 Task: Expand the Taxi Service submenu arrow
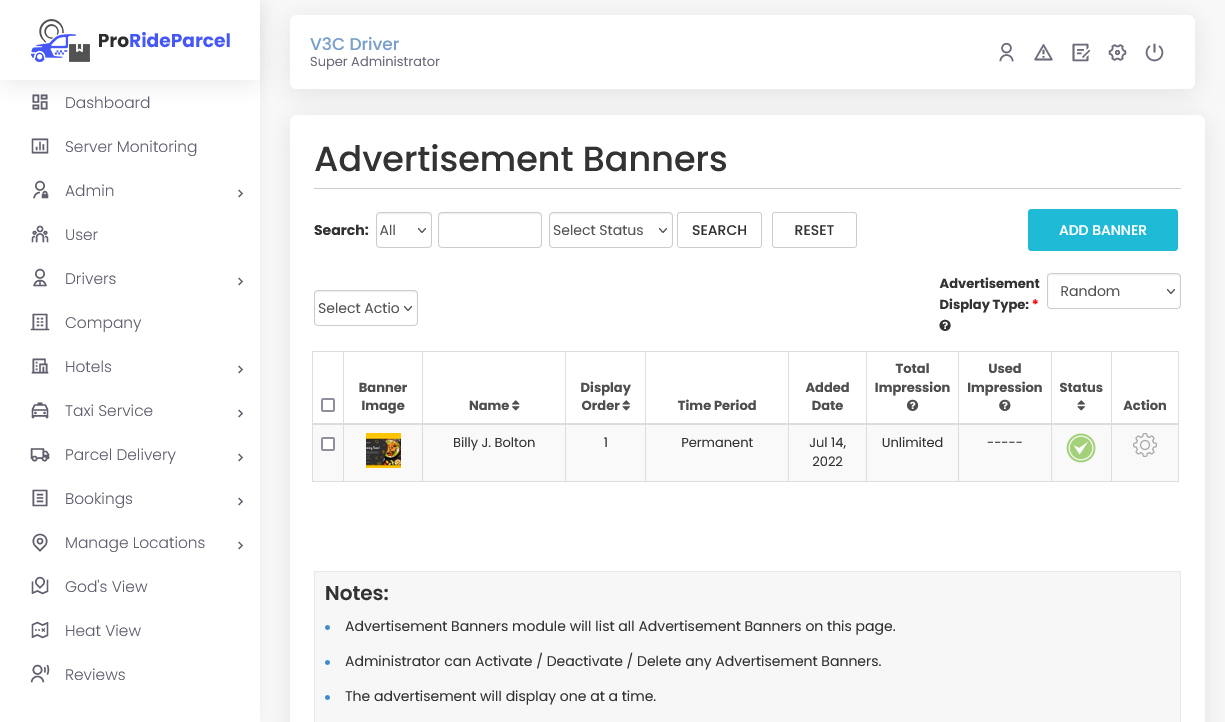pyautogui.click(x=240, y=413)
